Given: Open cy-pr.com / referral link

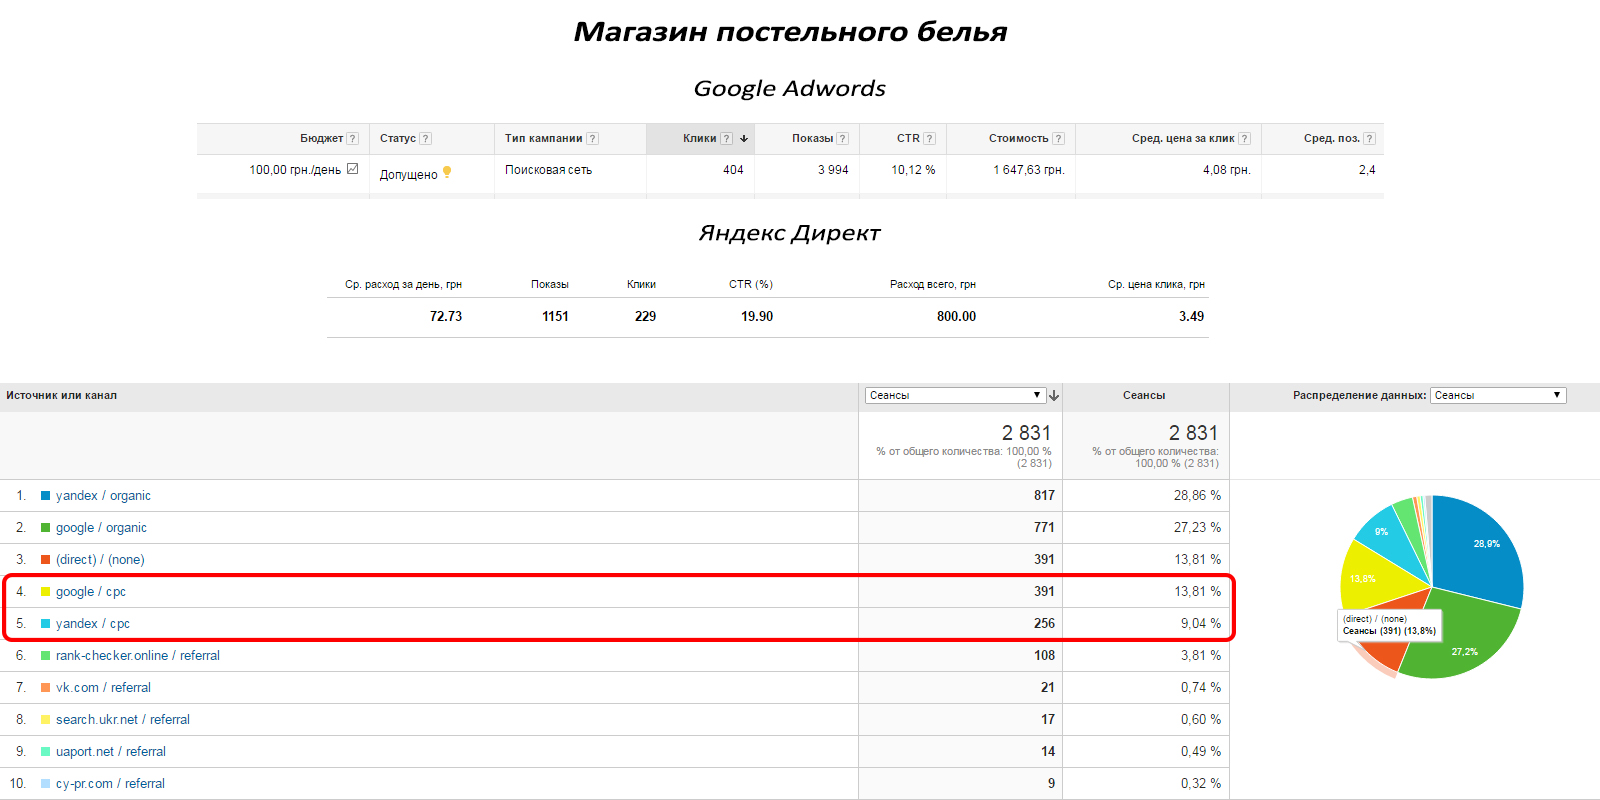Looking at the screenshot, I should [110, 783].
